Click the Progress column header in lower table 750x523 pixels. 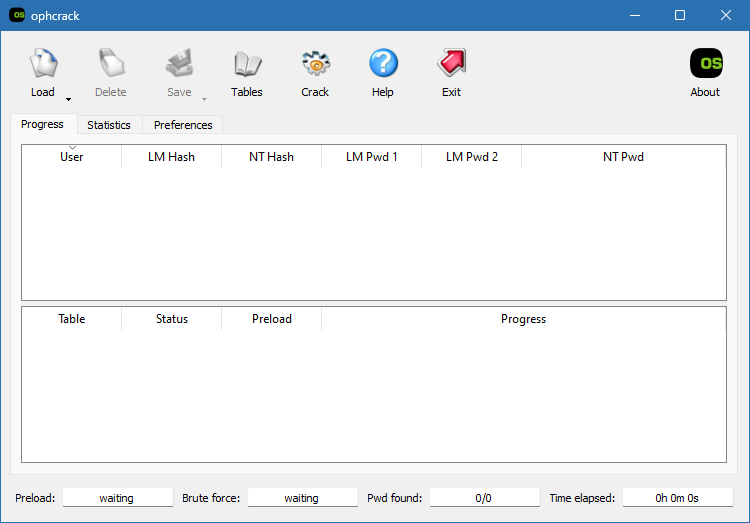pos(523,319)
